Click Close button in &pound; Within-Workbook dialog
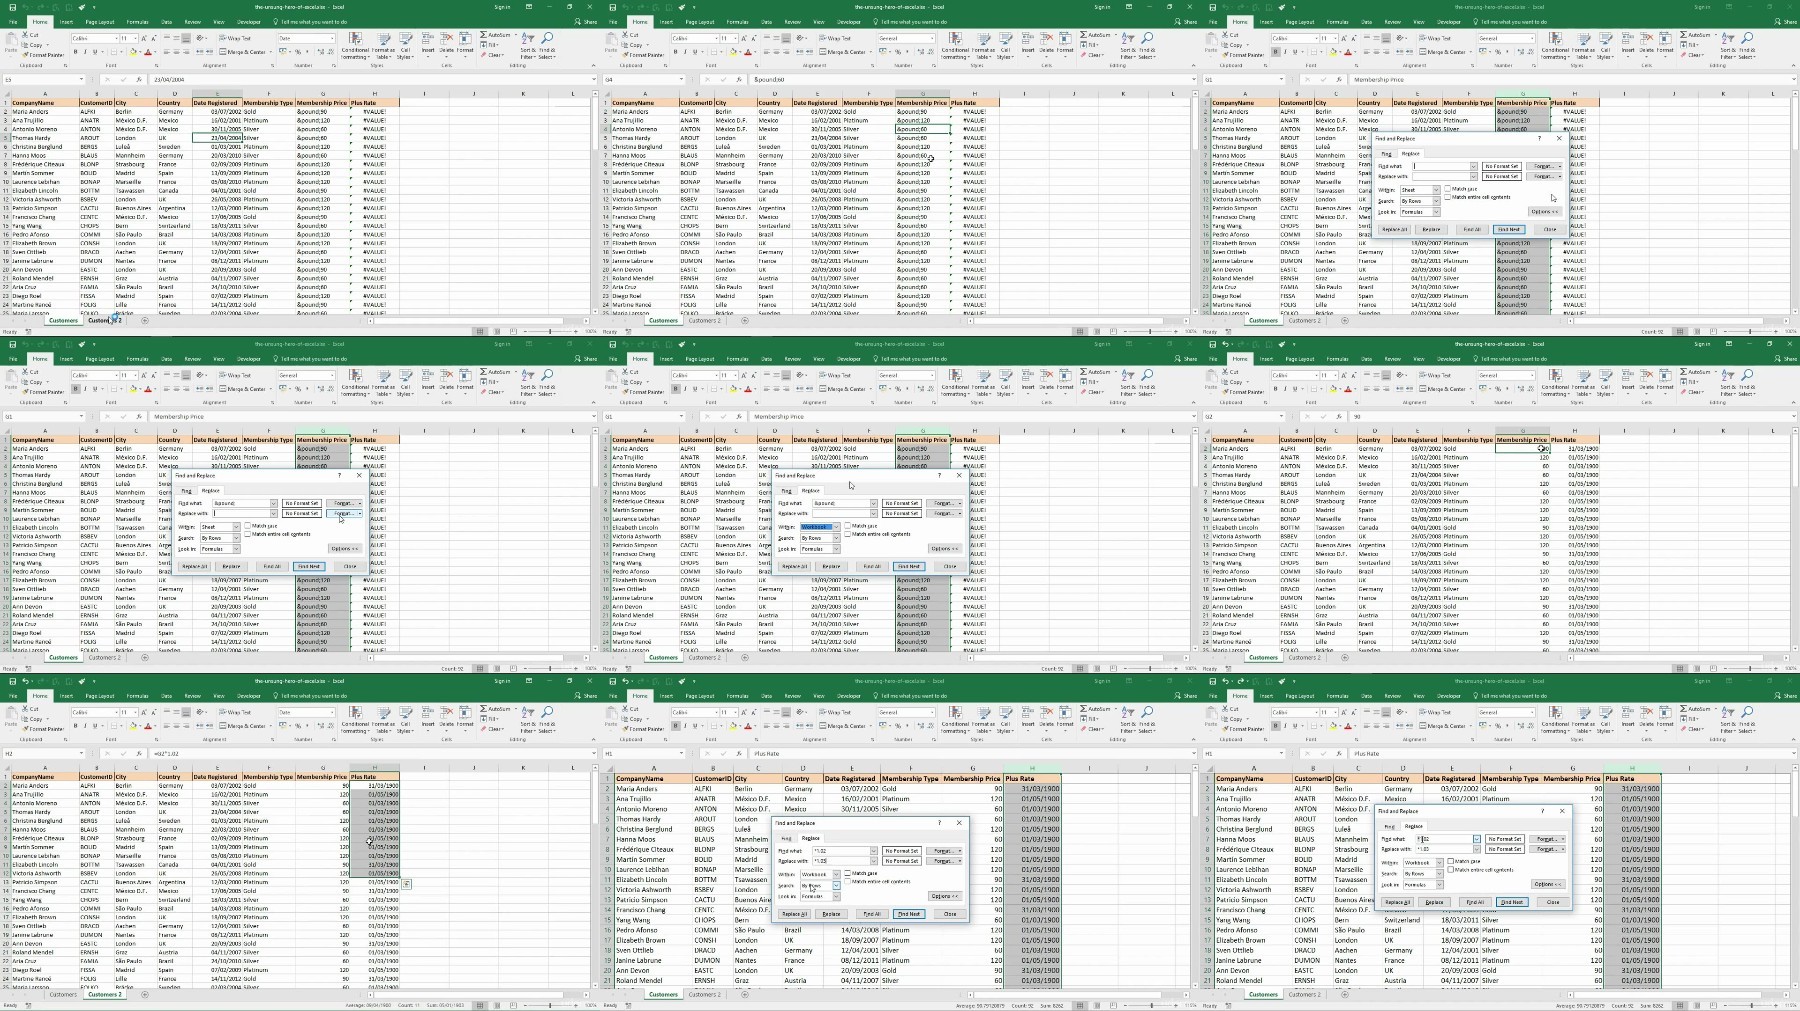 [950, 566]
